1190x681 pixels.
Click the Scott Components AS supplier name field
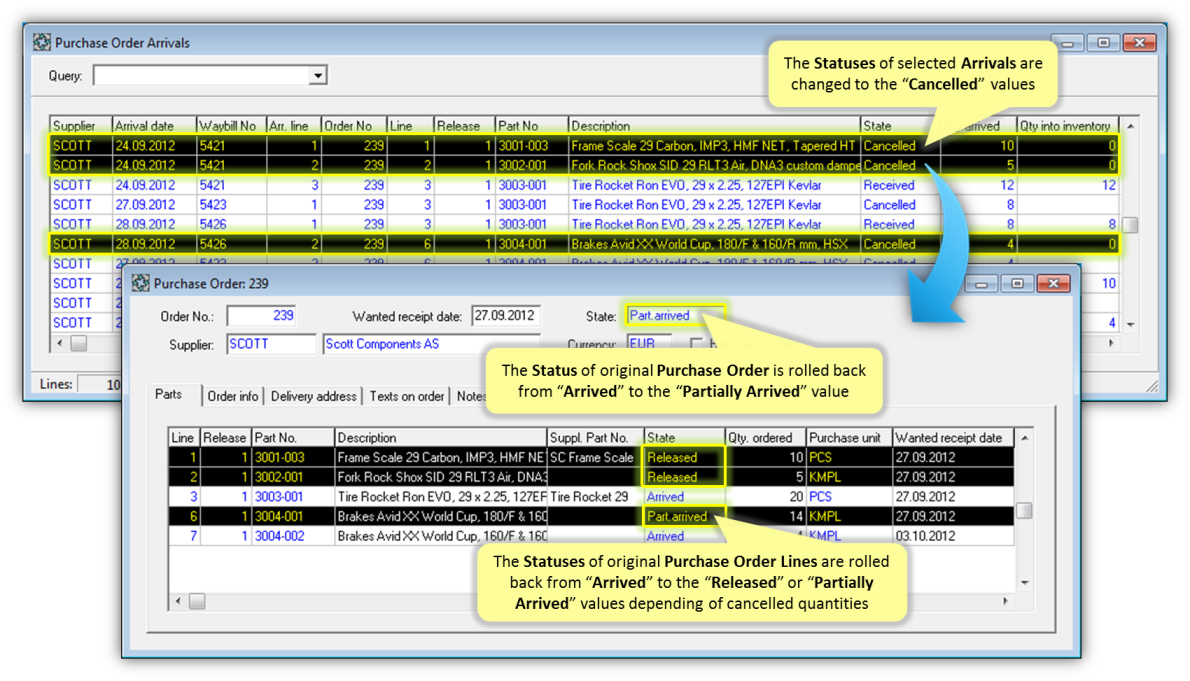[x=431, y=345]
